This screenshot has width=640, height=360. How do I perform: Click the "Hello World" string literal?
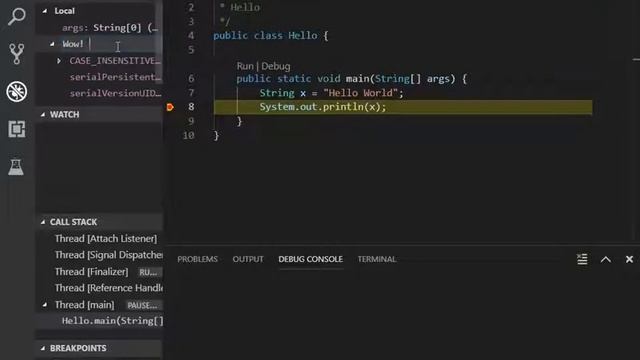coord(360,93)
